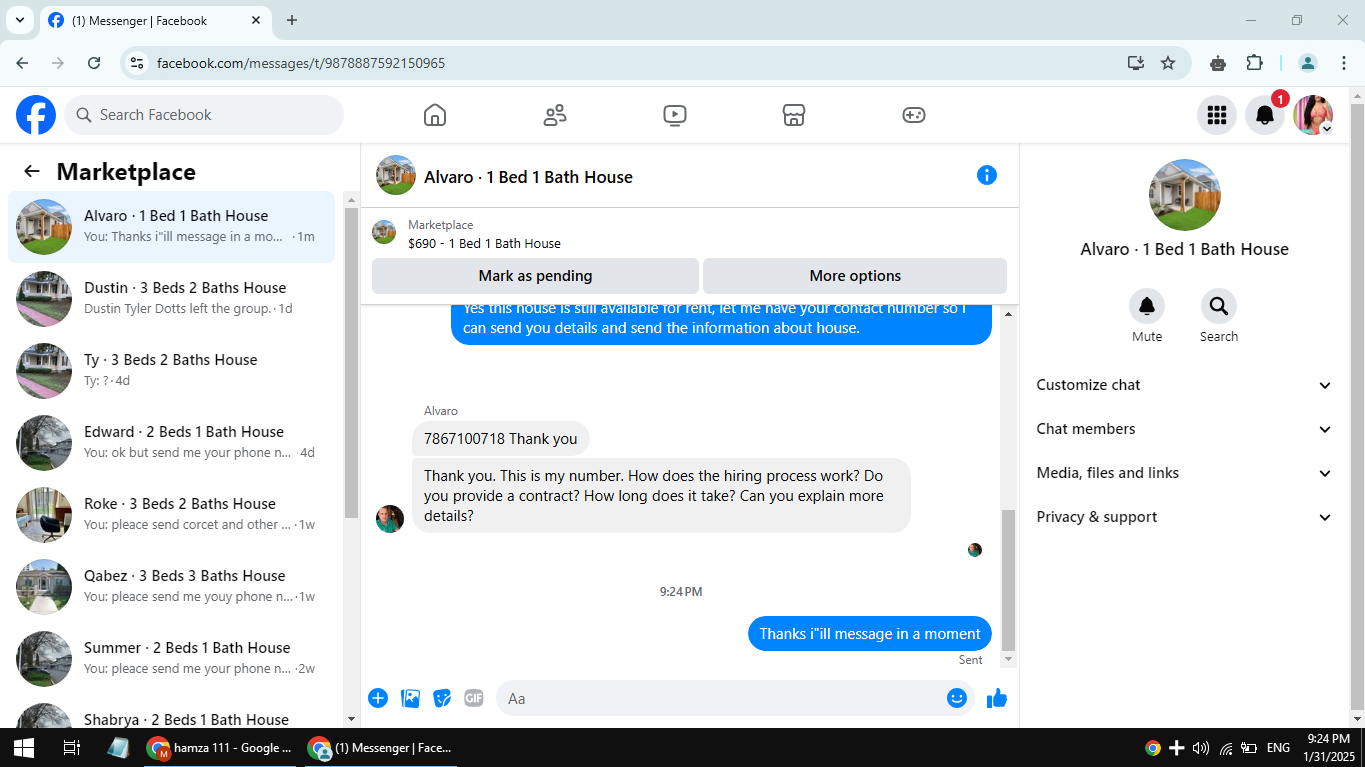Open the Alvaro 1 Bed 1 Bath House chat
Image resolution: width=1365 pixels, height=767 pixels.
pyautogui.click(x=172, y=227)
